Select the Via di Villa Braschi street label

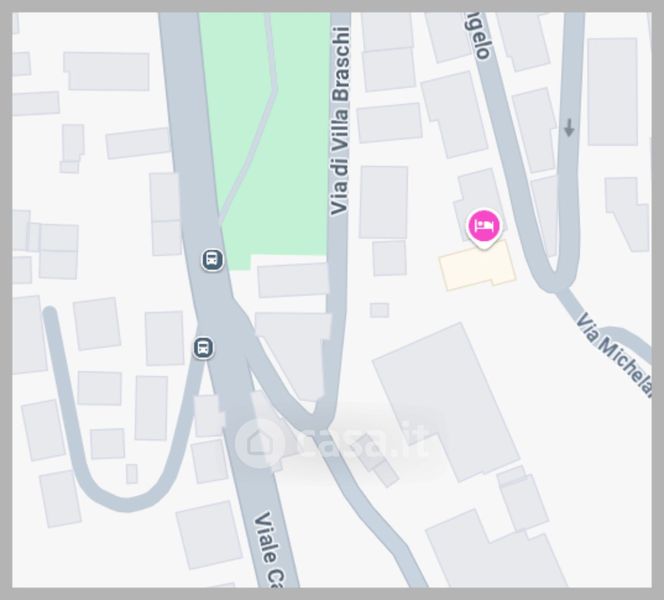click(340, 121)
